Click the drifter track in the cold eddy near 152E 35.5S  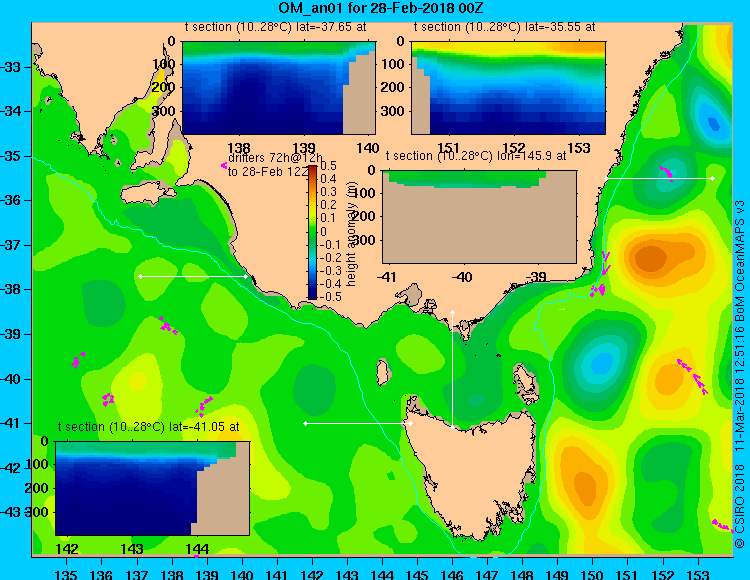pyautogui.click(x=666, y=173)
